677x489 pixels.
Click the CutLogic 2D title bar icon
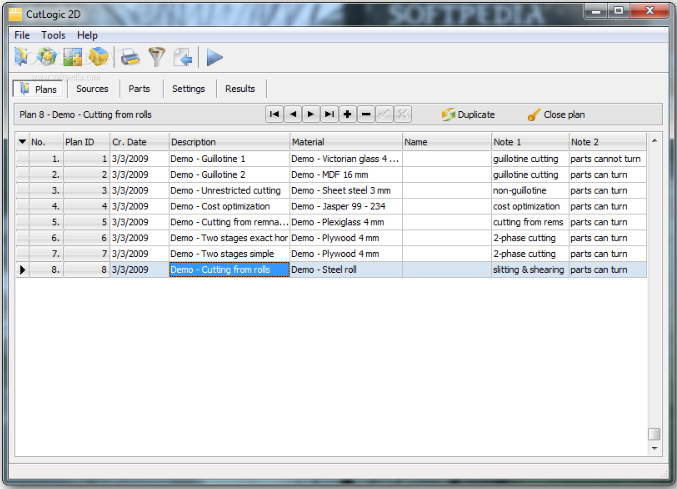click(16, 14)
